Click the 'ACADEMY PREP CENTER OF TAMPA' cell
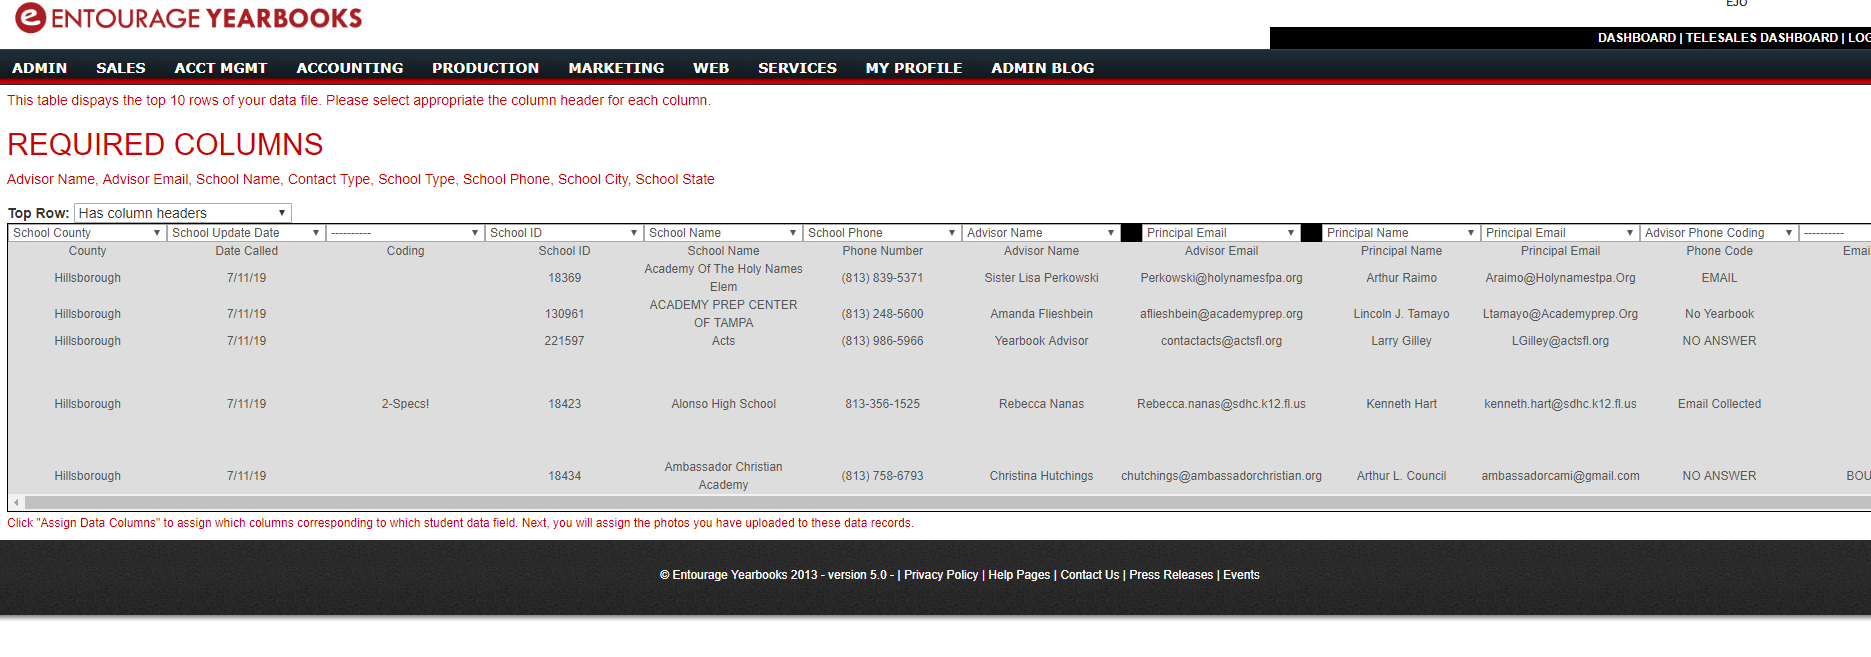The width and height of the screenshot is (1871, 657). pos(723,314)
